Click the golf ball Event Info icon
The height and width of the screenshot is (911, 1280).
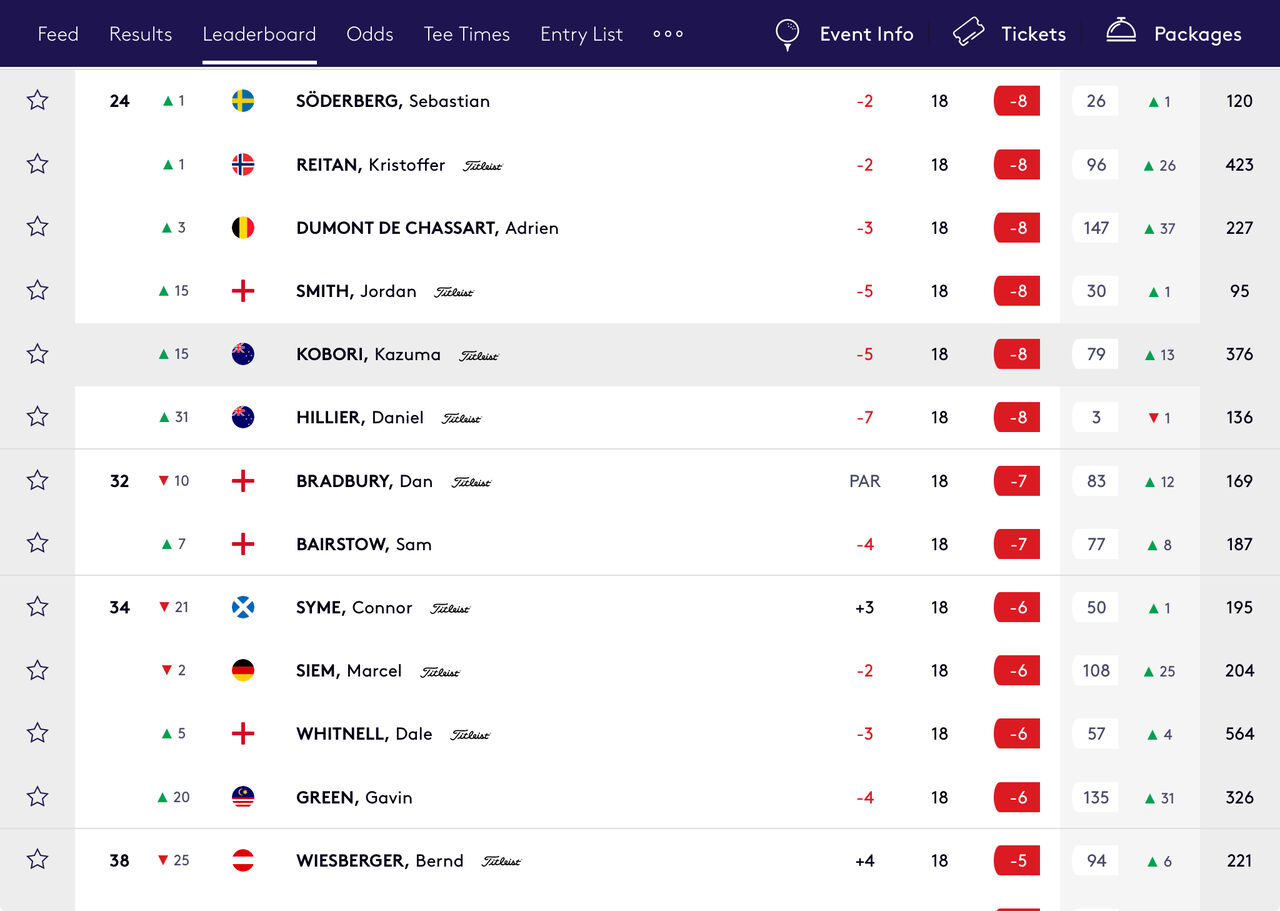[788, 34]
